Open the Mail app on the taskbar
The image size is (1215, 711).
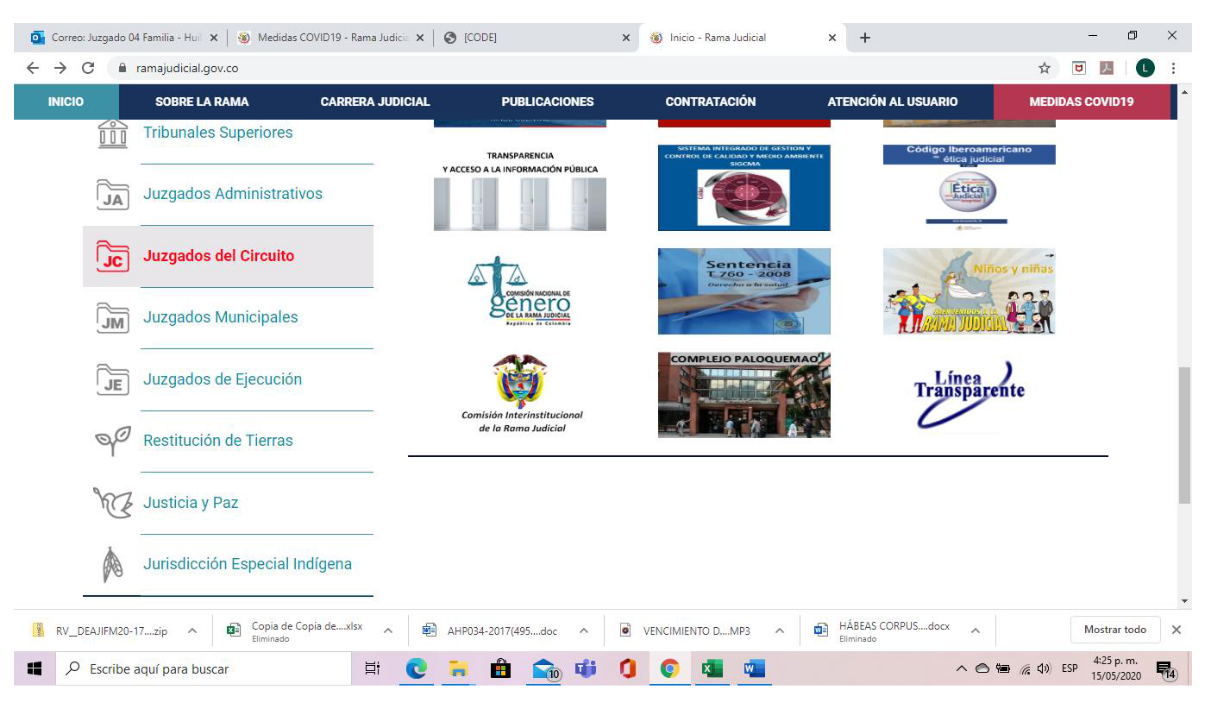tap(545, 670)
